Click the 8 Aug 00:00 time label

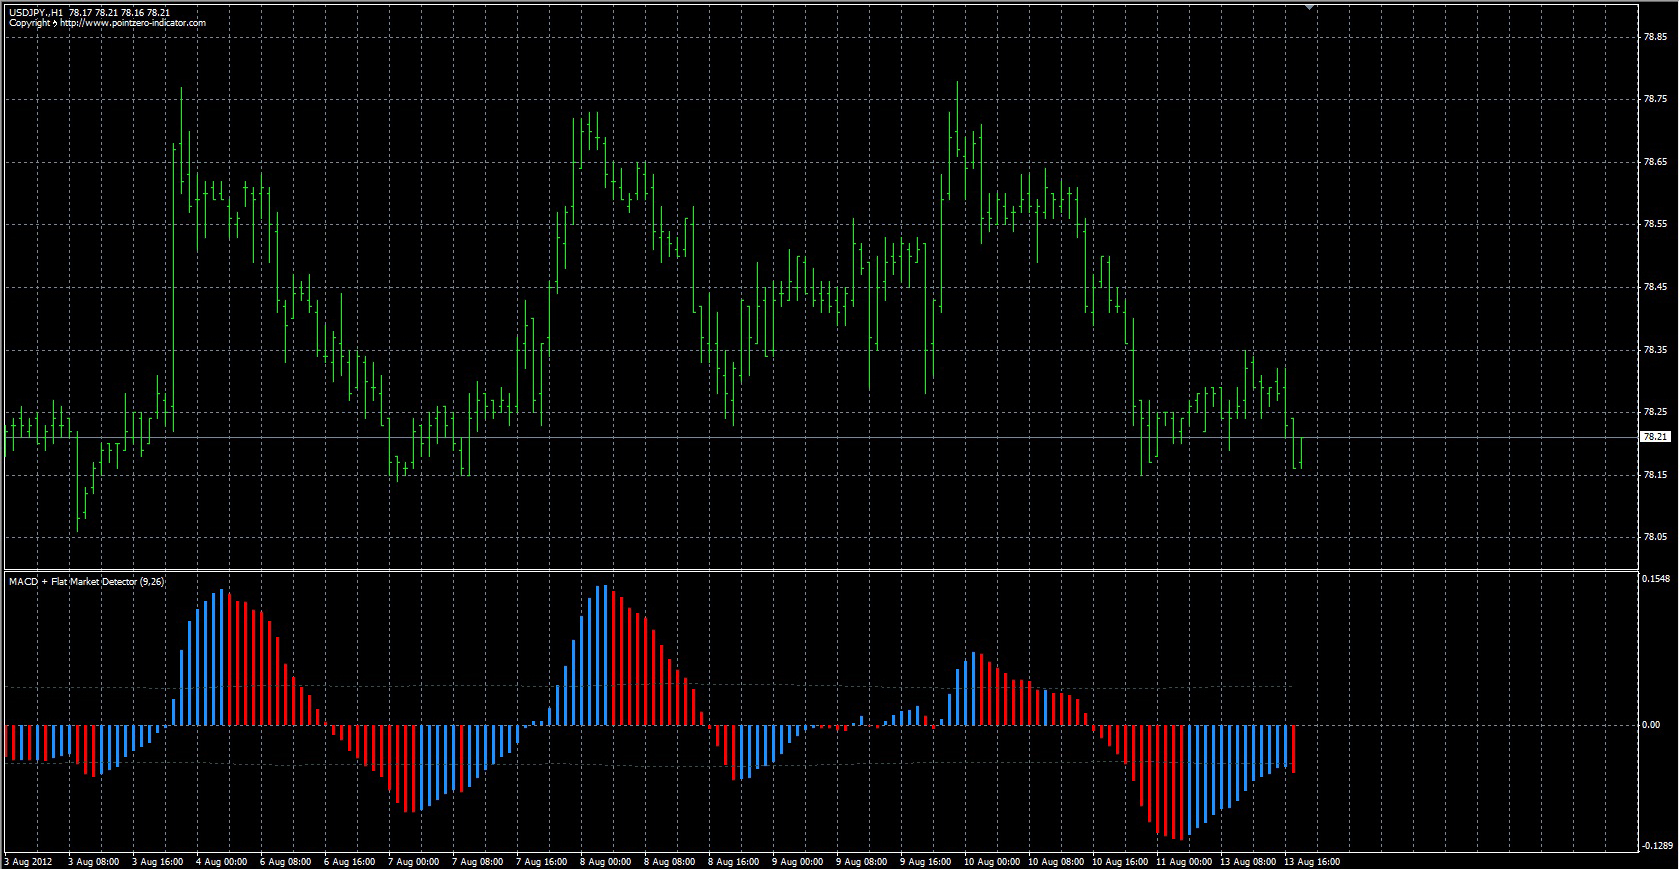point(606,861)
